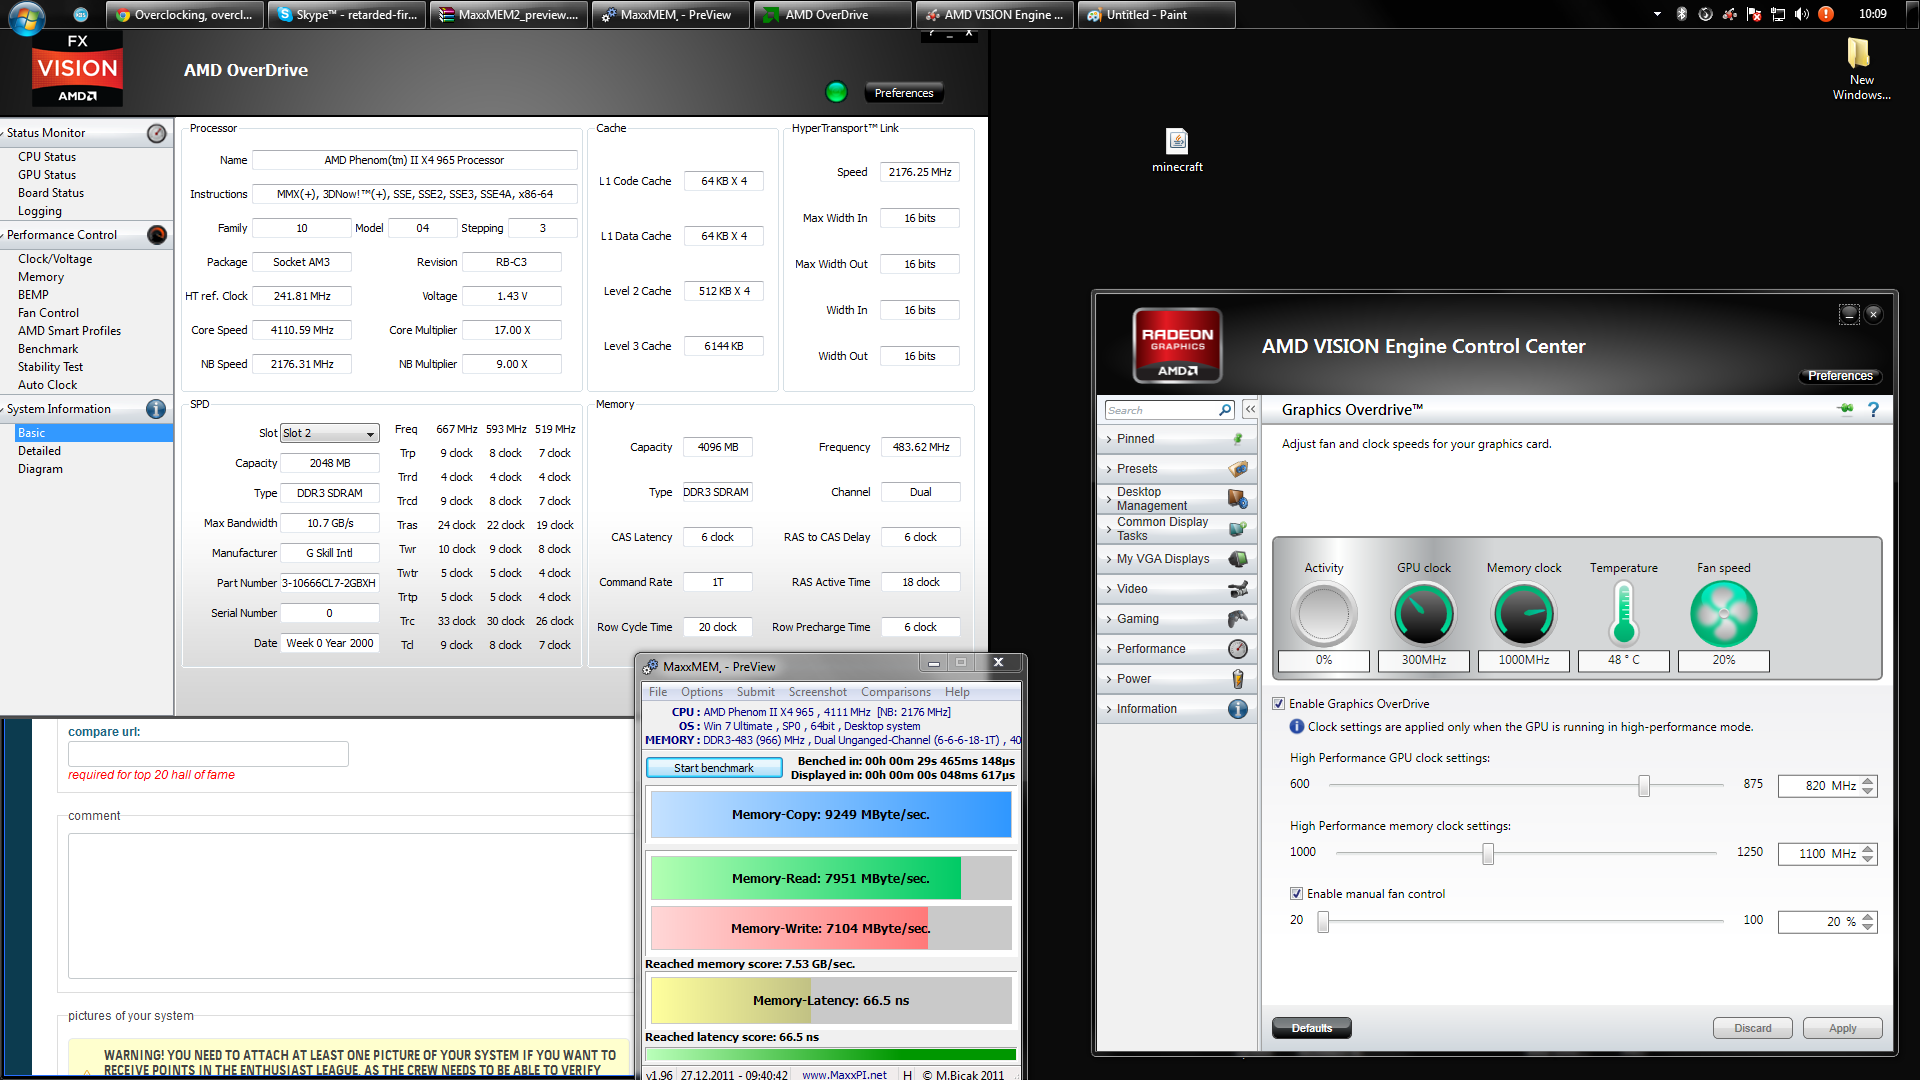The height and width of the screenshot is (1080, 1920).
Task: Click the Memory clock gauge dial
Action: click(1523, 614)
